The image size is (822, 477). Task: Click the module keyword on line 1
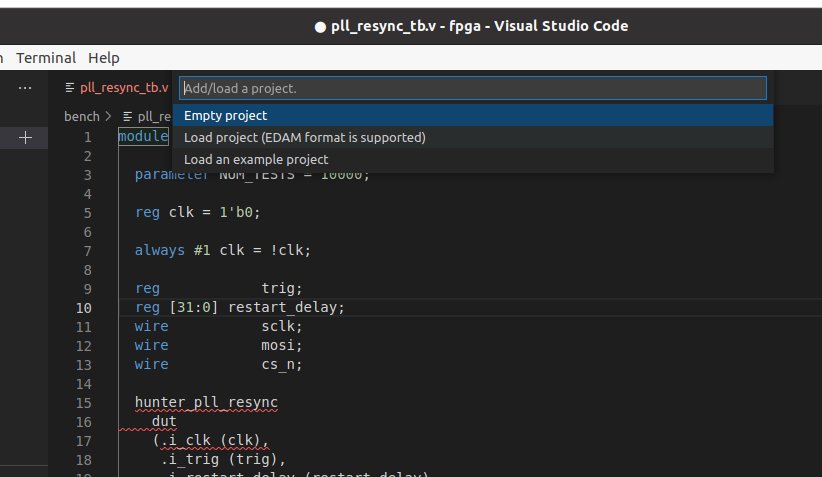click(143, 136)
